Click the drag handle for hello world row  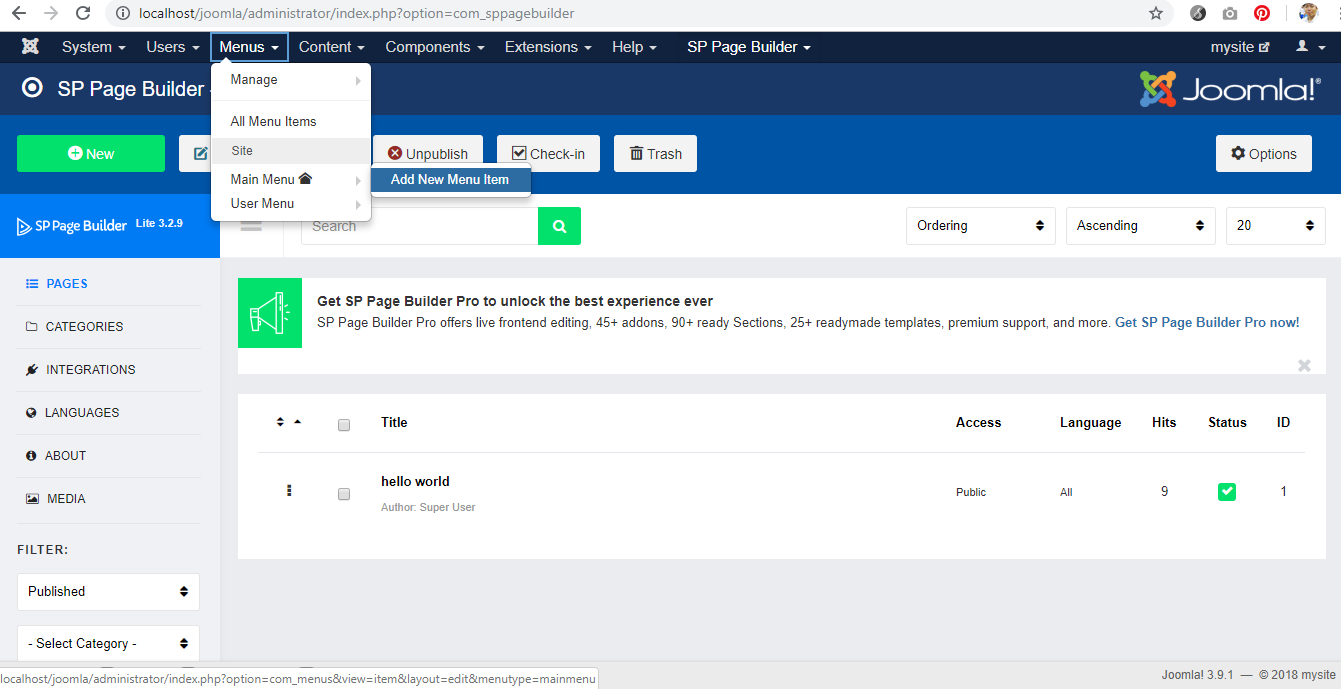[x=289, y=491]
